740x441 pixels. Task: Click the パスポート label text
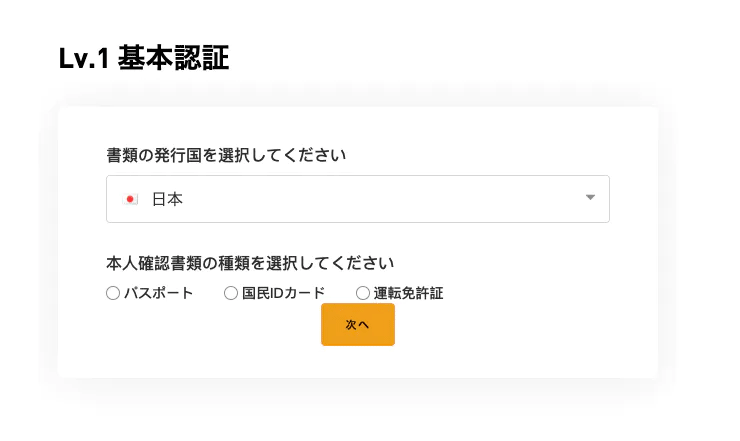point(159,293)
